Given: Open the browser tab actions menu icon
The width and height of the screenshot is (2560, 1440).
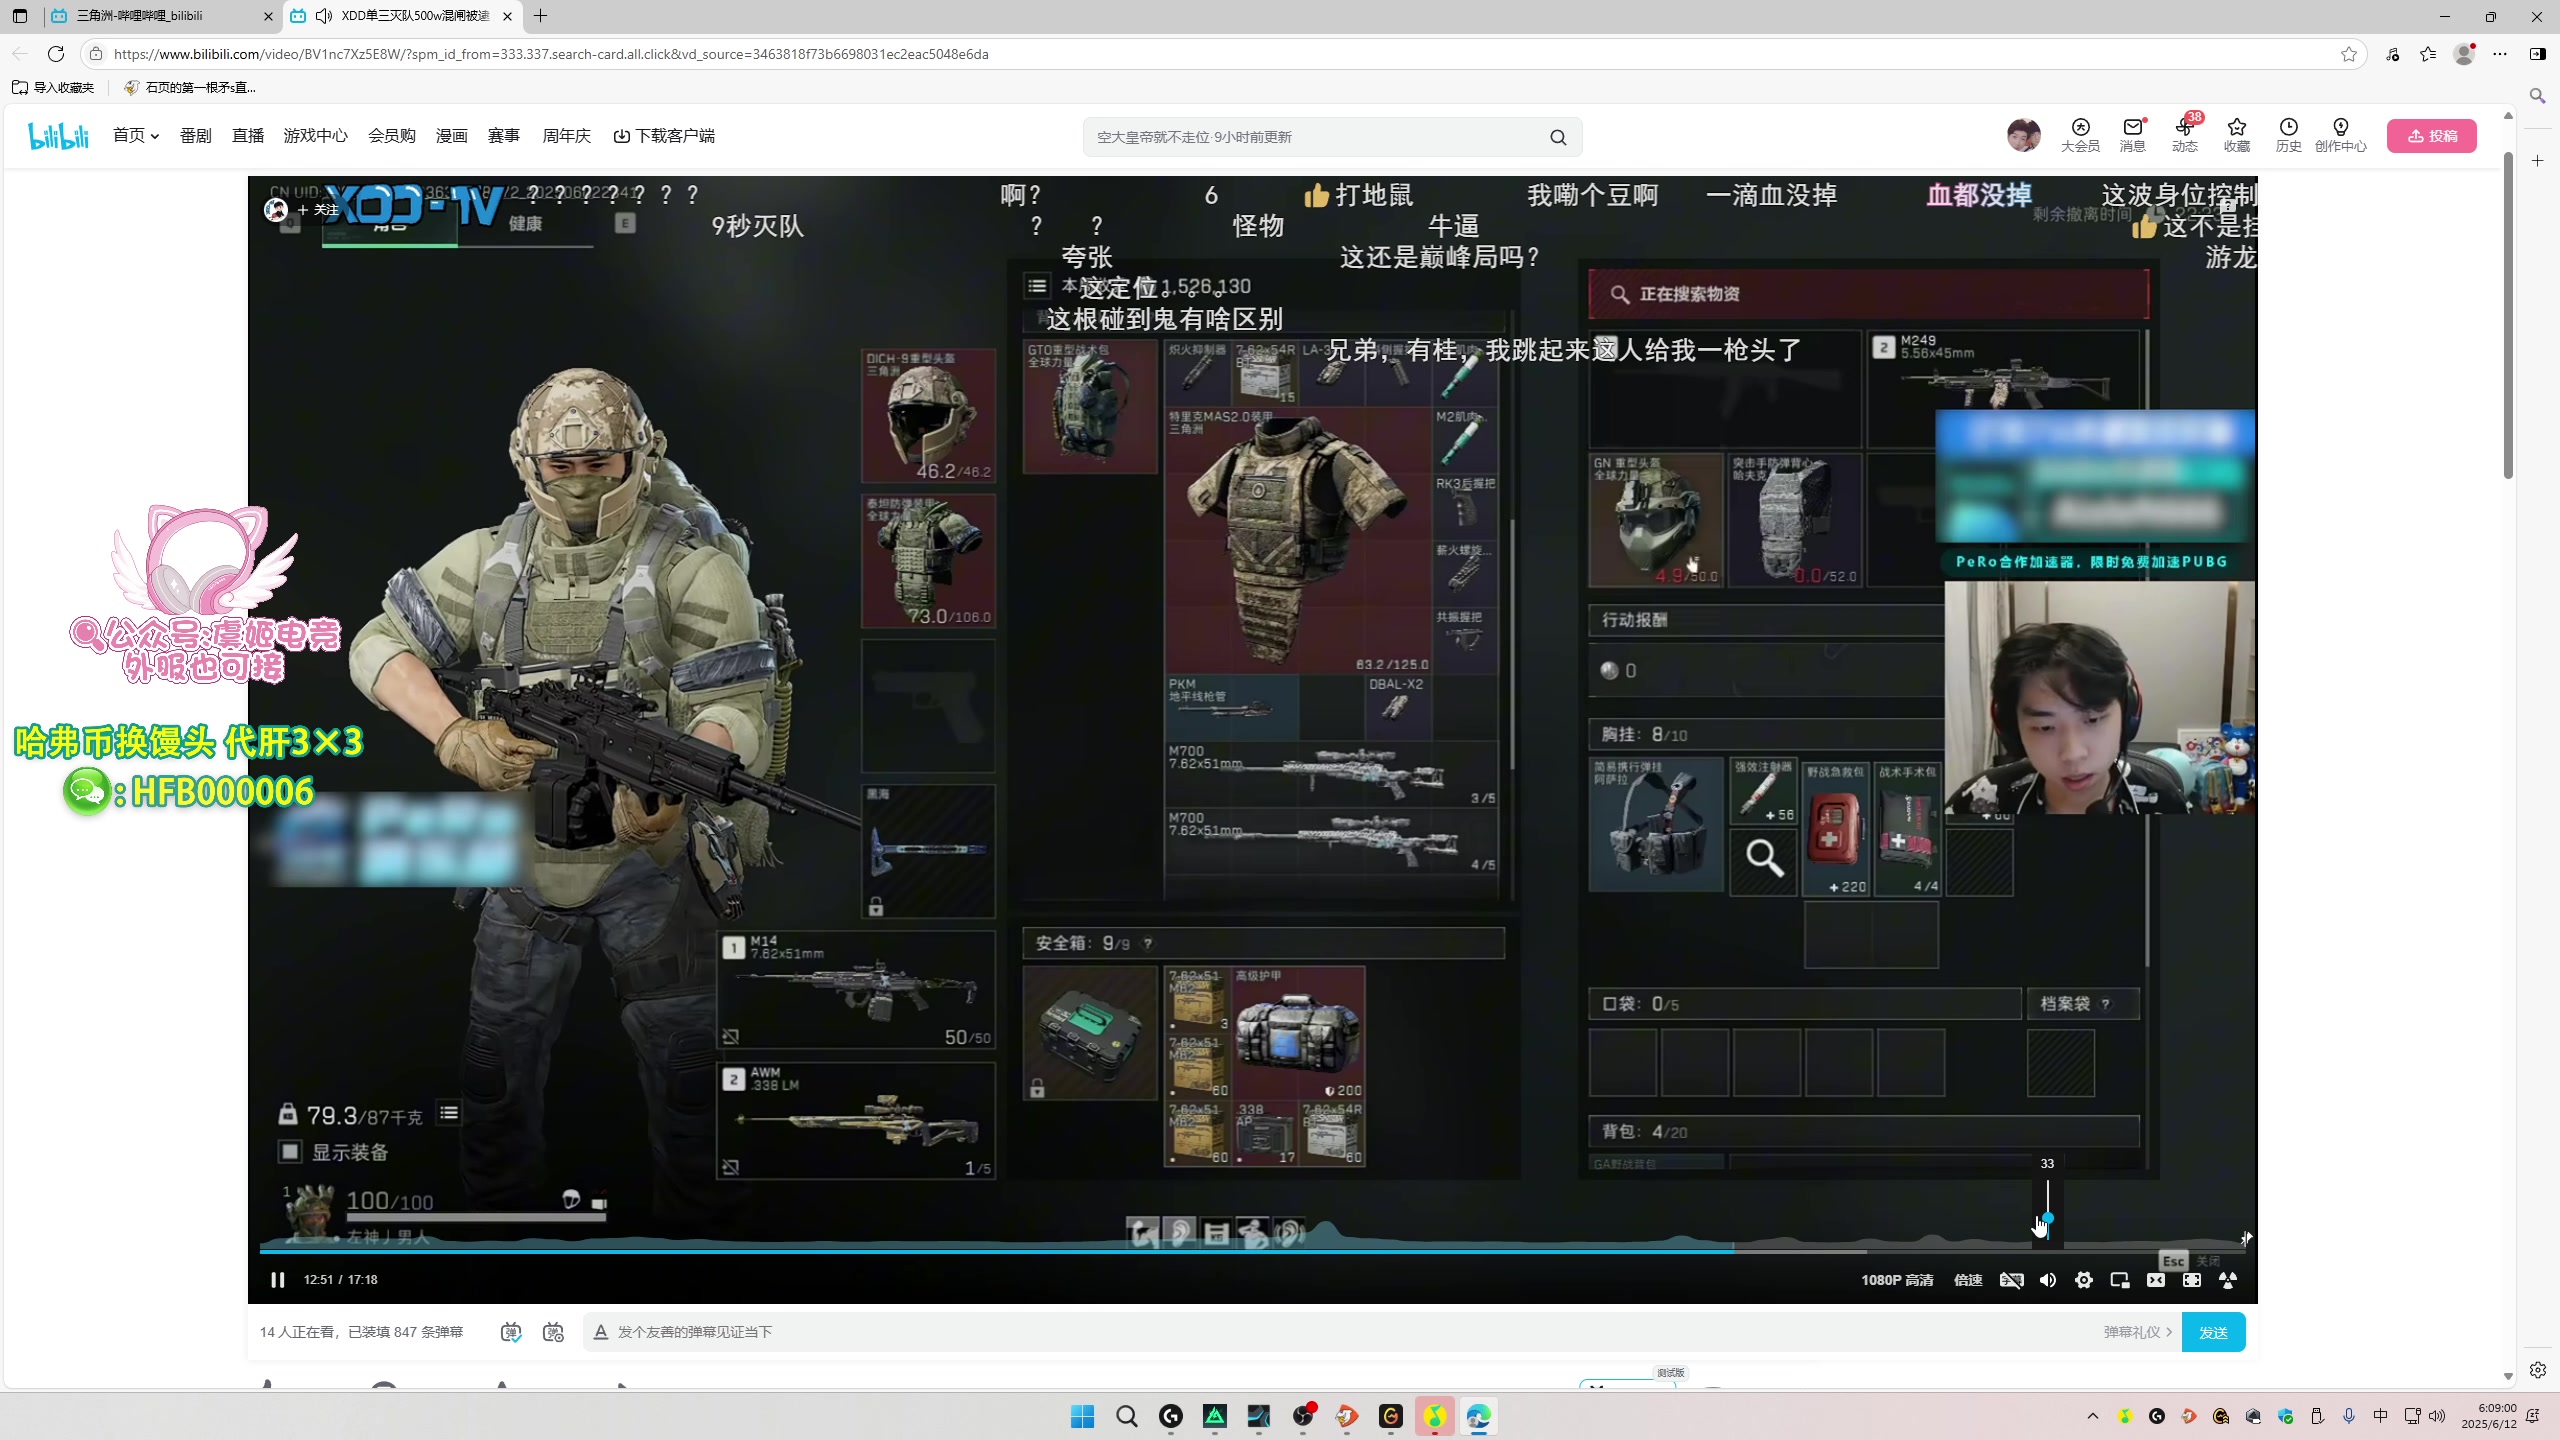Looking at the screenshot, I should pyautogui.click(x=20, y=16).
